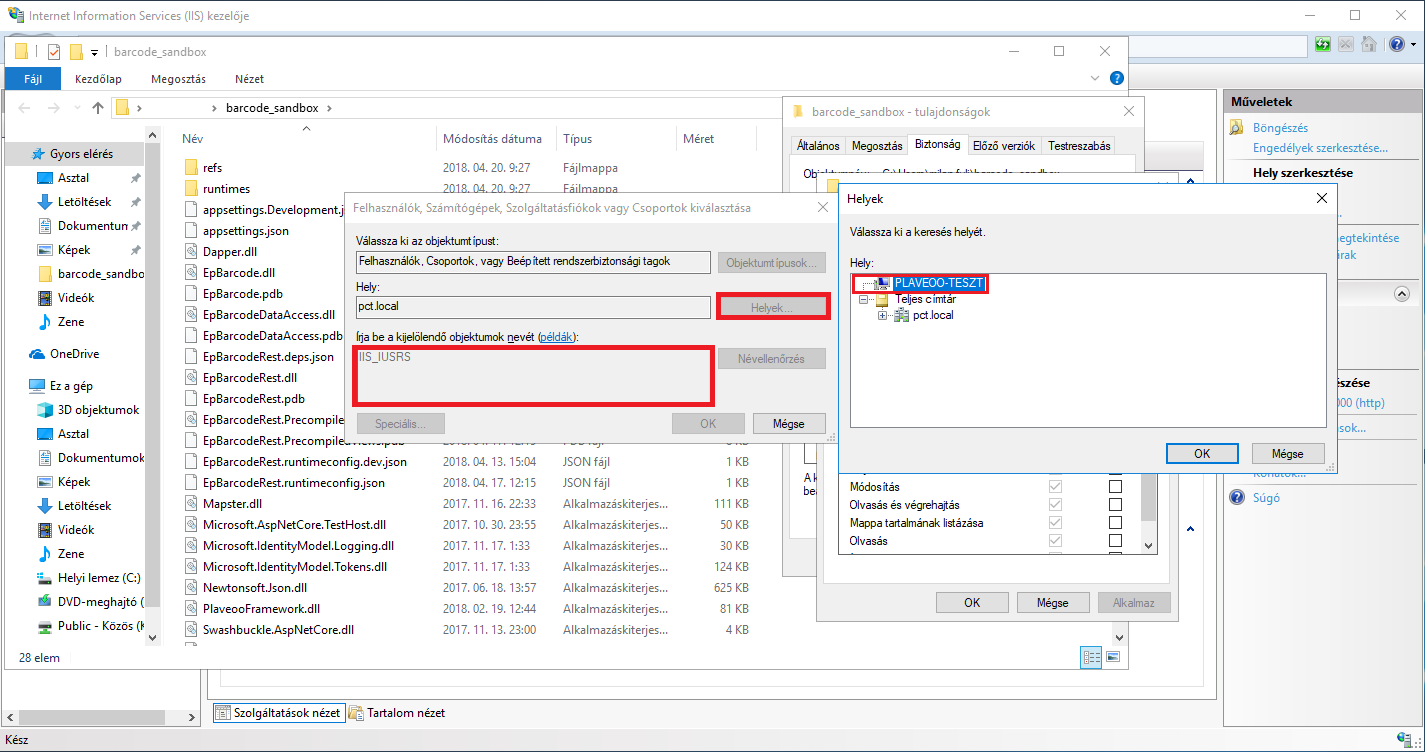The height and width of the screenshot is (752, 1425).
Task: Sort files by Módosítás dátuma column
Action: pos(492,139)
